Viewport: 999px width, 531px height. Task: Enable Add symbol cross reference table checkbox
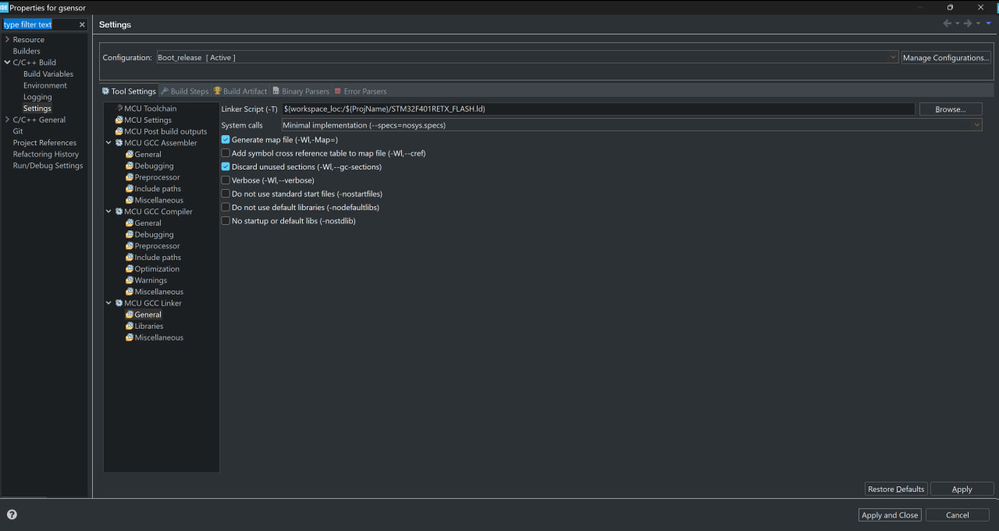click(x=226, y=153)
